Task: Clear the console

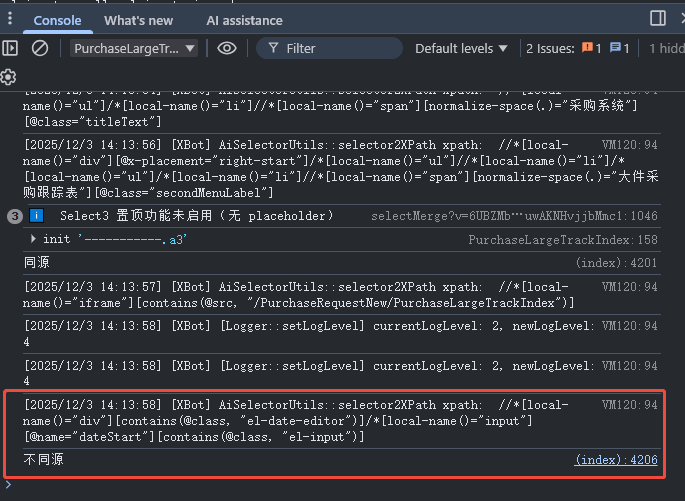Action: tap(40, 48)
